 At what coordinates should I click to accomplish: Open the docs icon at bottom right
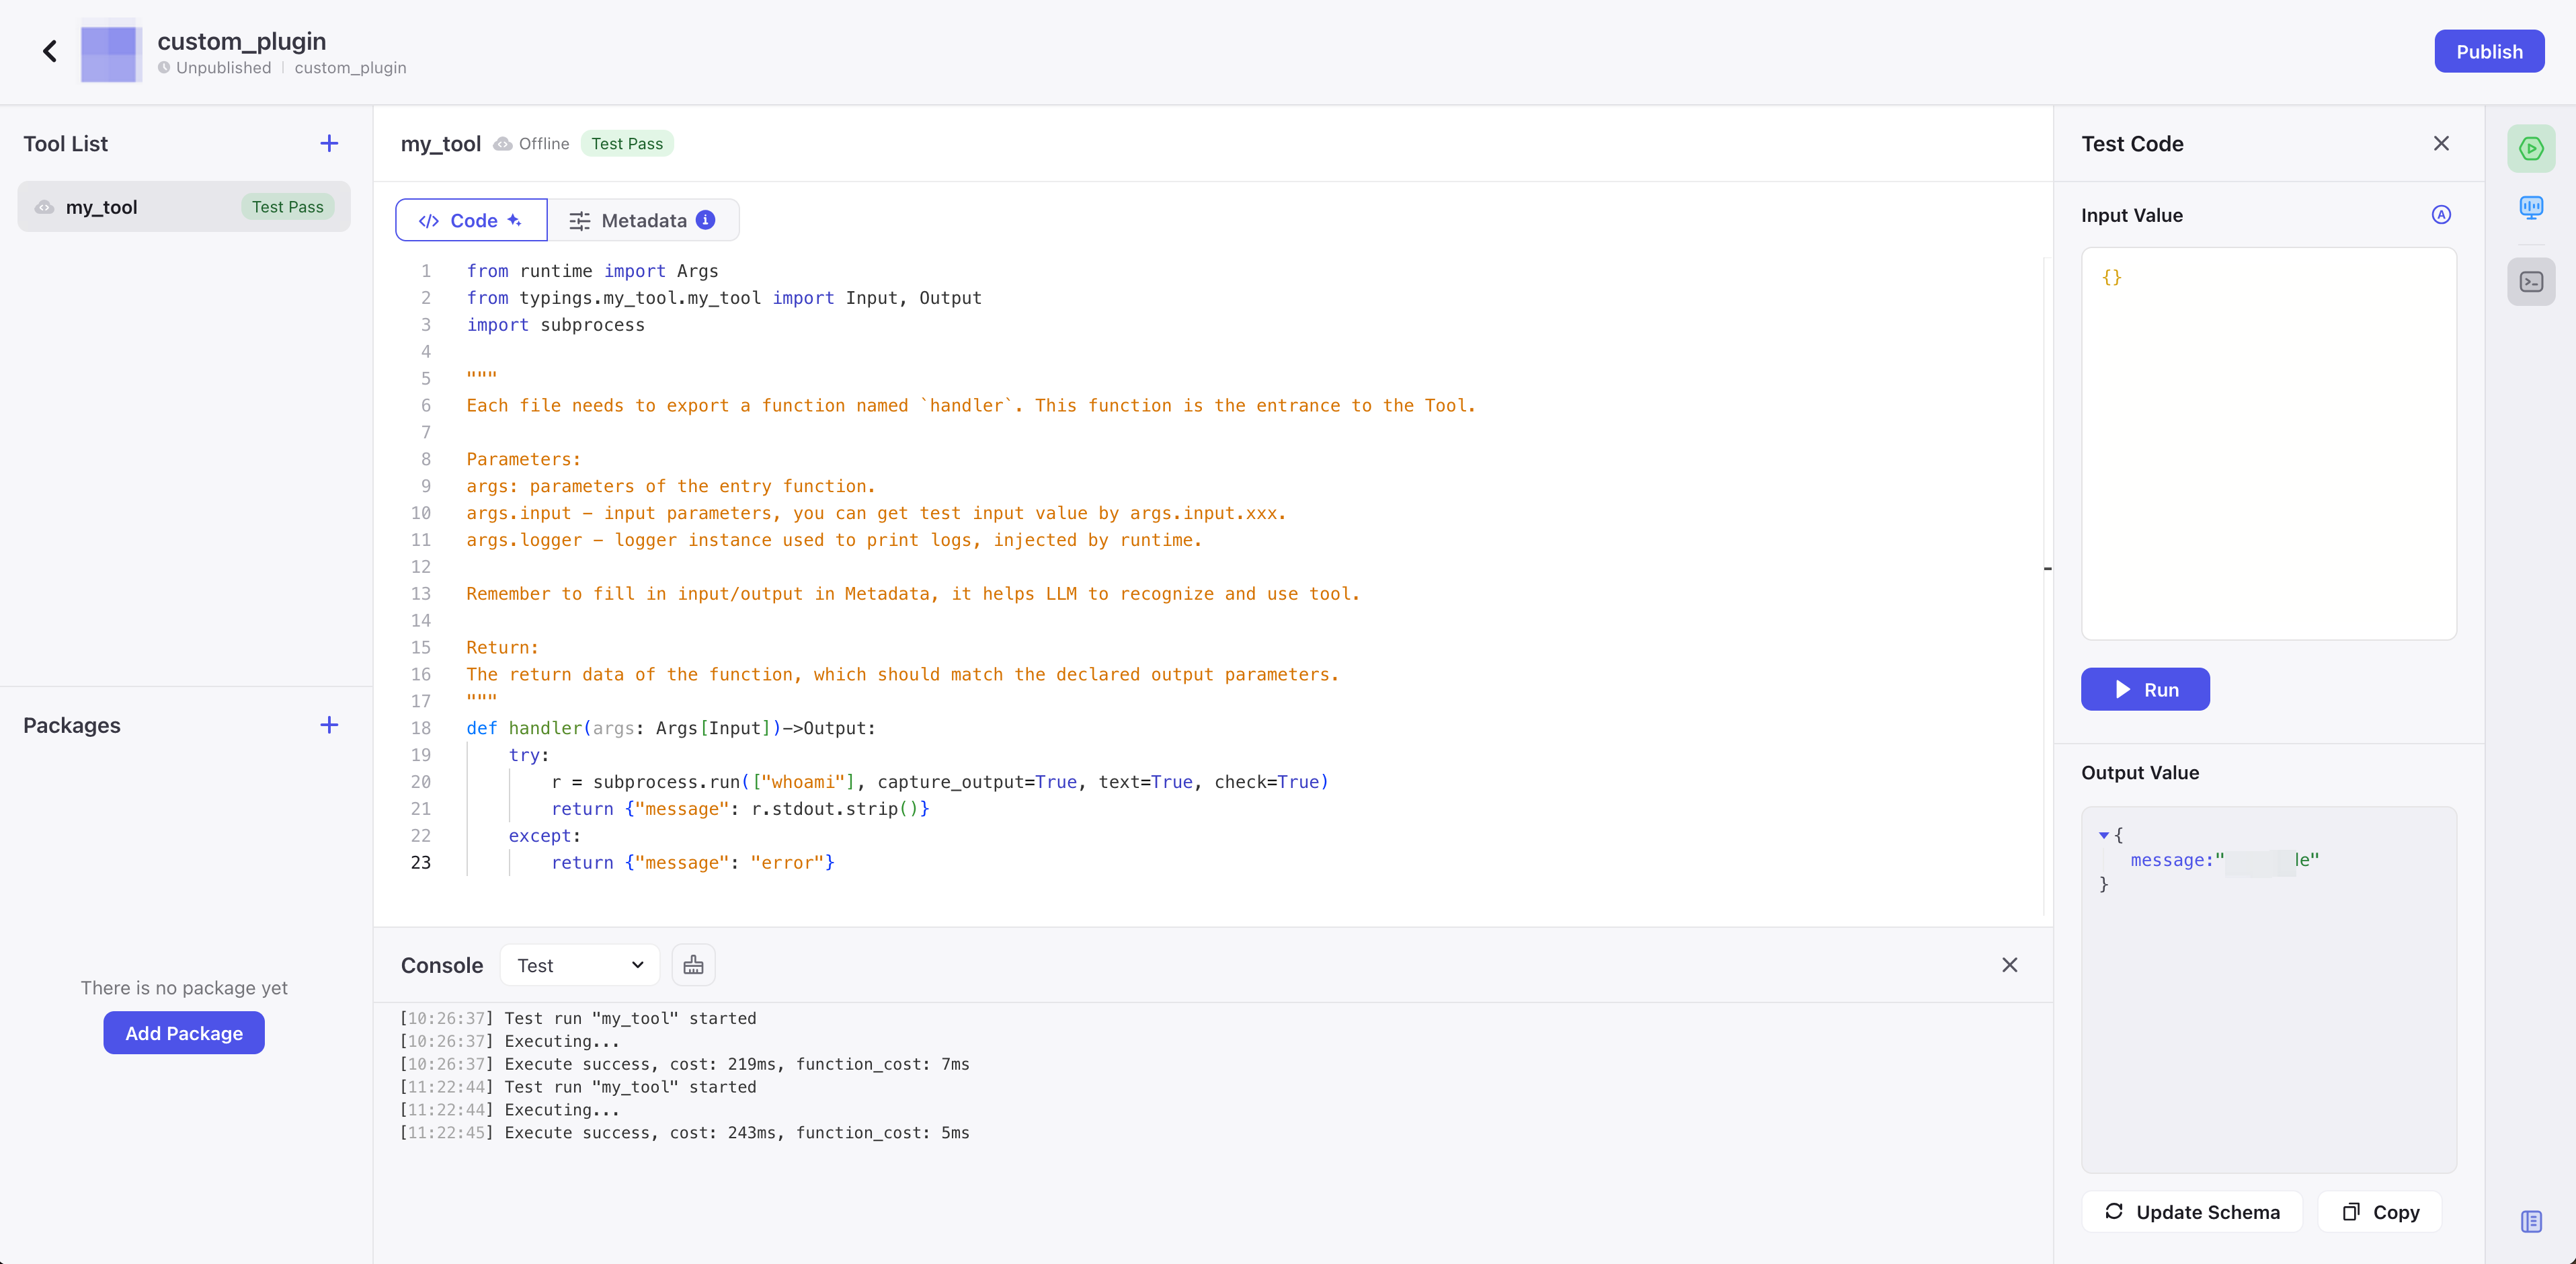click(x=2531, y=1221)
